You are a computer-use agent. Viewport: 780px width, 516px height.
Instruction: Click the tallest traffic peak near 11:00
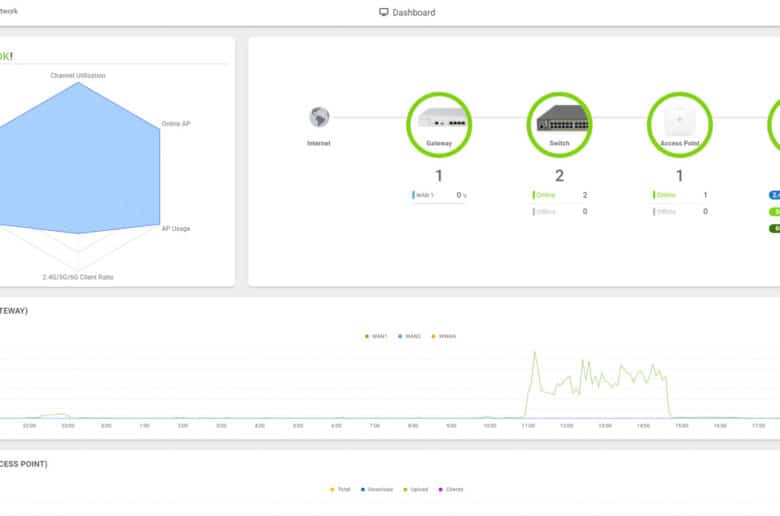[x=535, y=353]
